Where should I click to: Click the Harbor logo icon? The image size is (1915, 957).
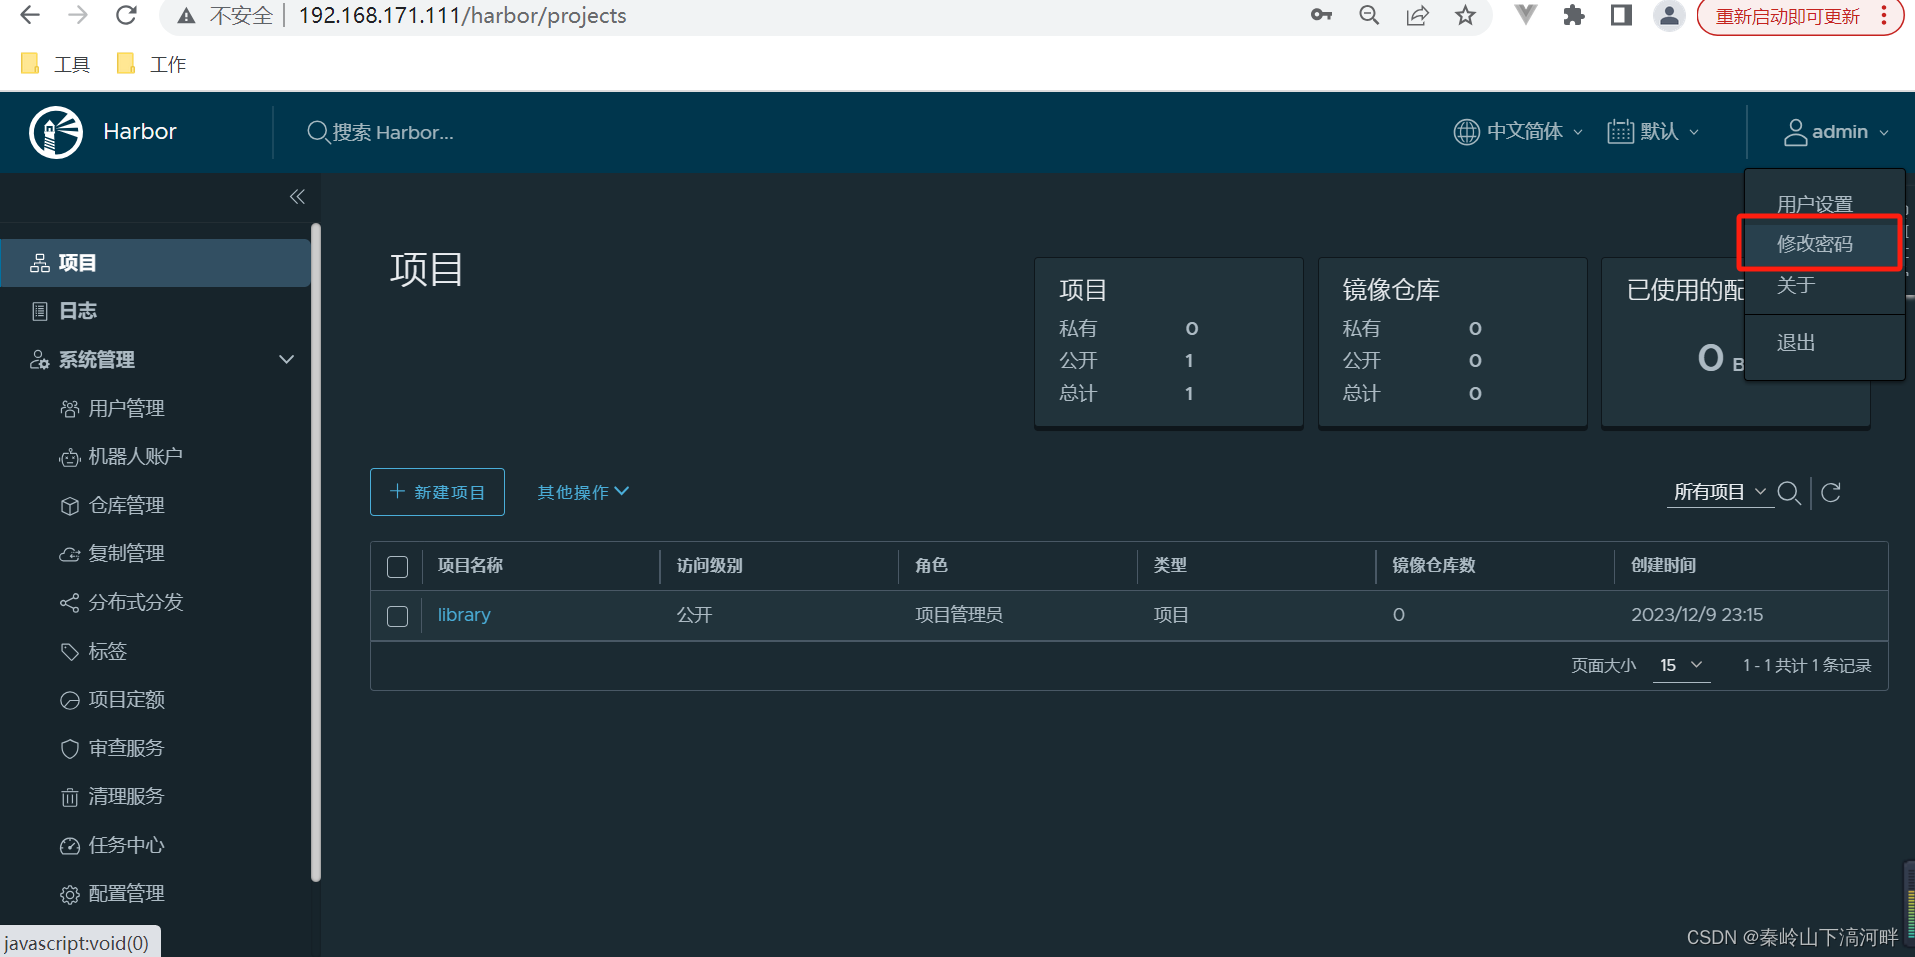tap(55, 131)
